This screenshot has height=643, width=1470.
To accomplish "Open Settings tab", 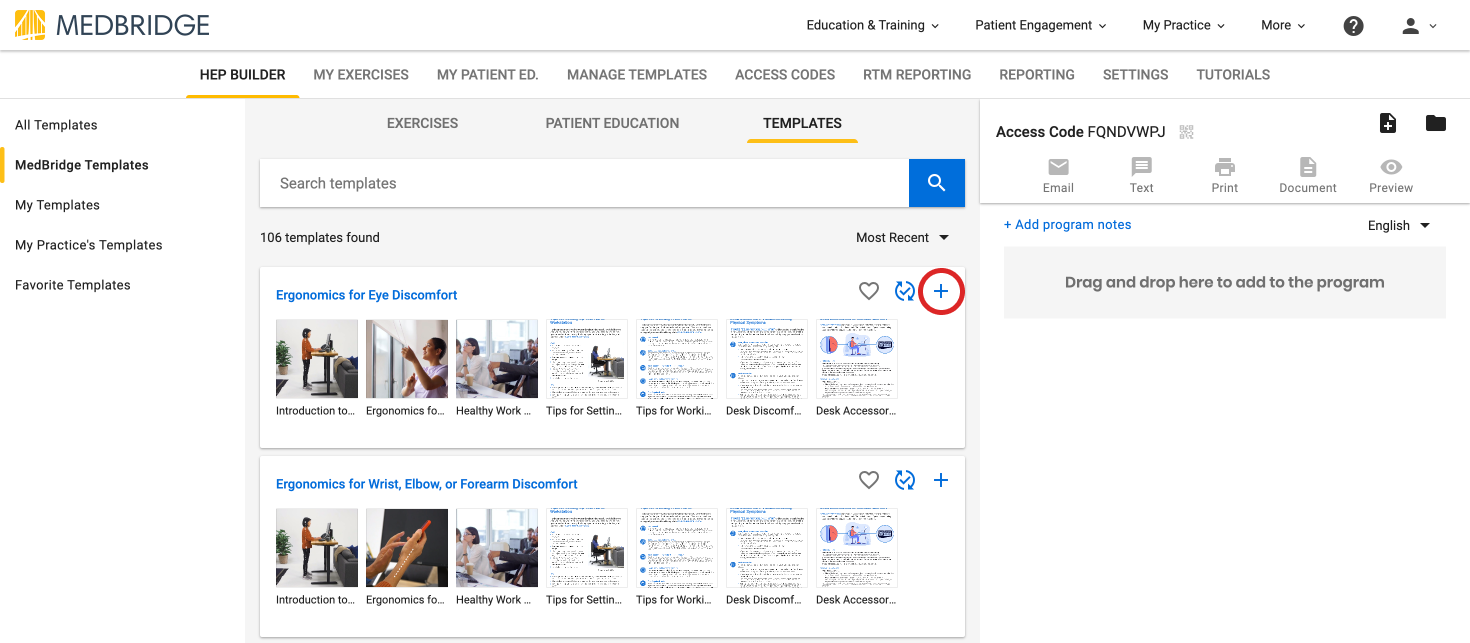I will 1136,75.
